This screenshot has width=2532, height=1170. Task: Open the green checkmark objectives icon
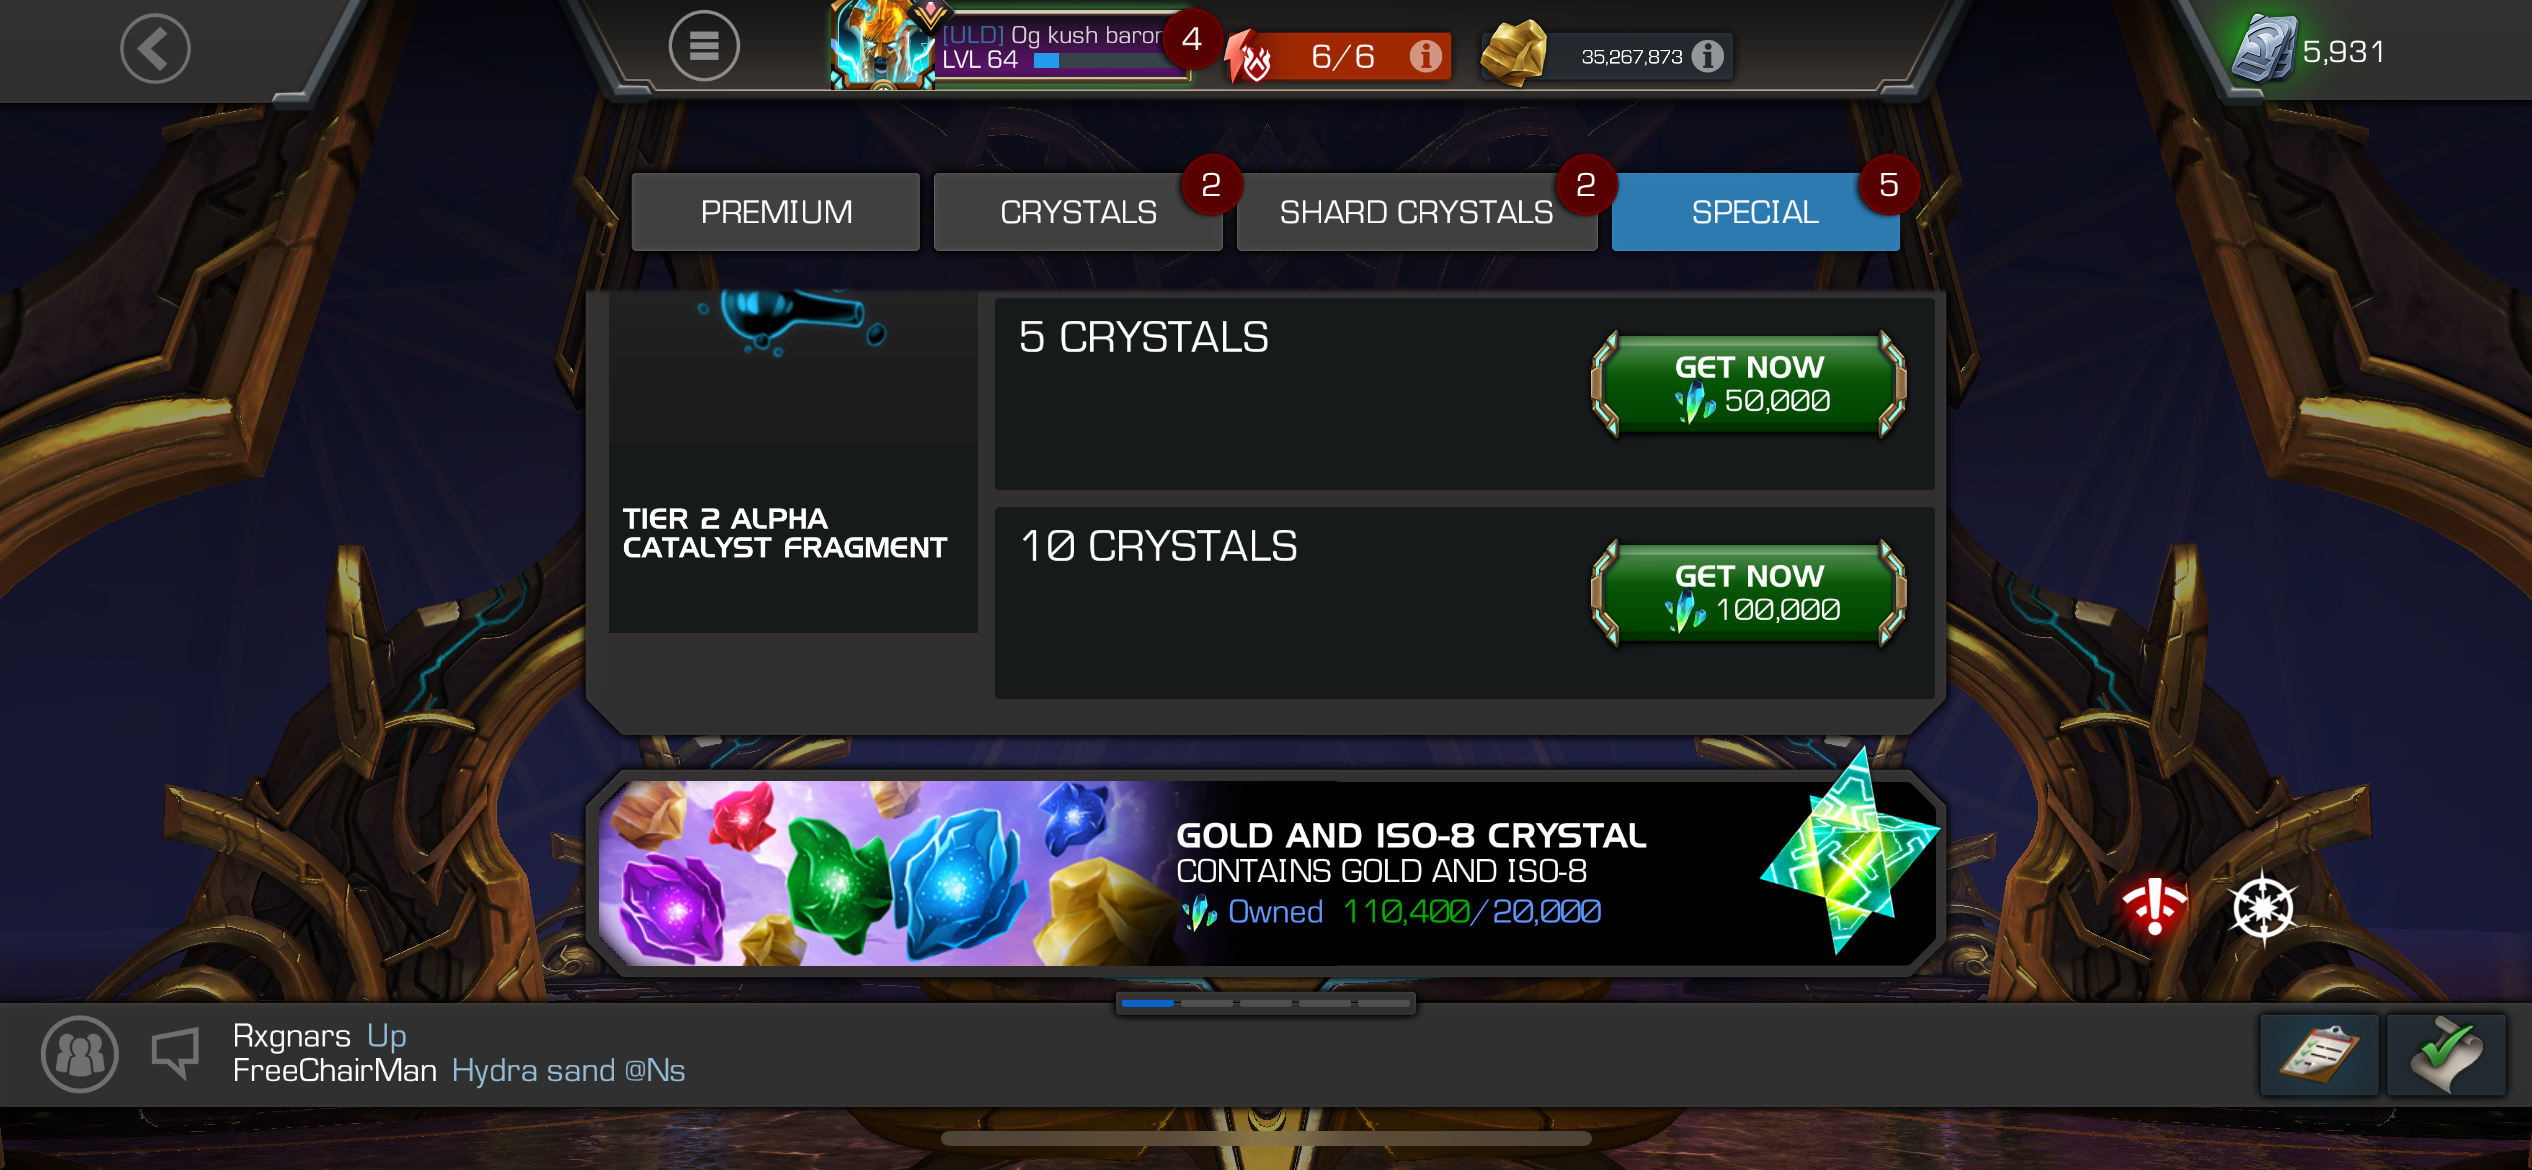(x=2446, y=1055)
